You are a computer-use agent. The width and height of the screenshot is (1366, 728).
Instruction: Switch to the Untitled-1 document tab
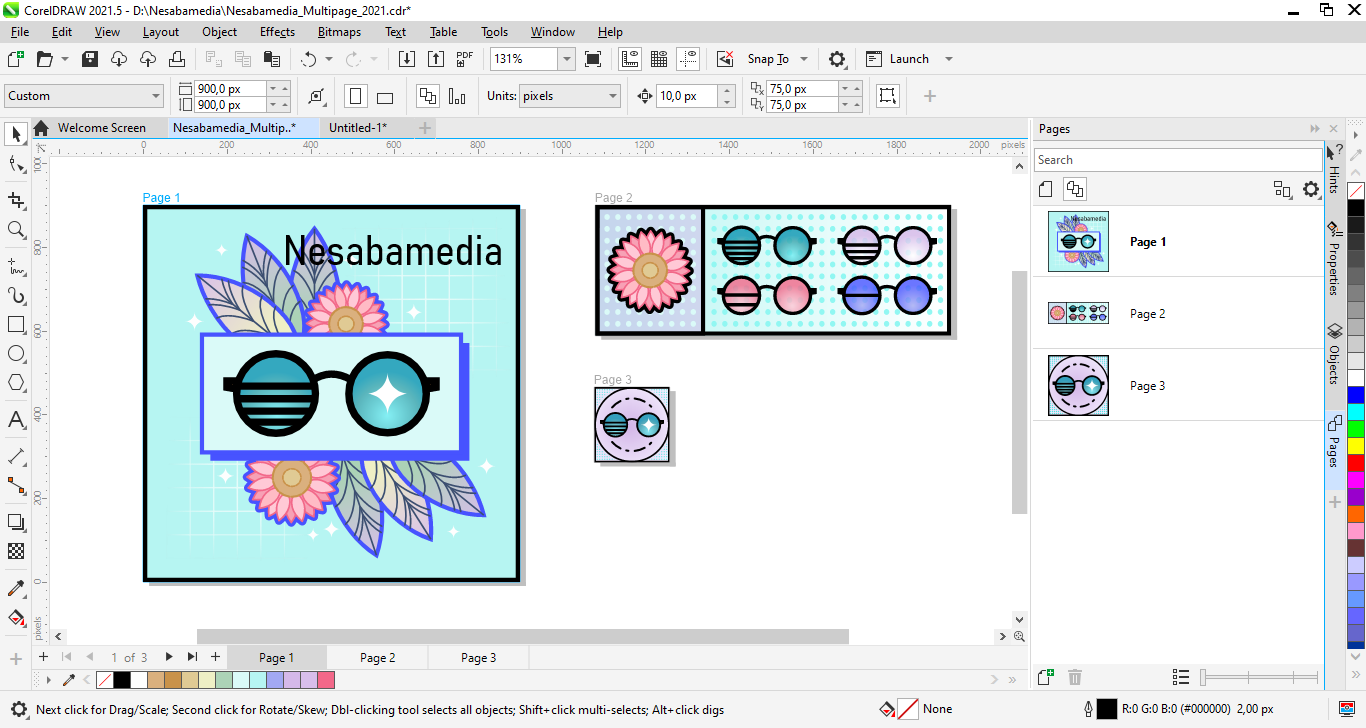pos(357,128)
